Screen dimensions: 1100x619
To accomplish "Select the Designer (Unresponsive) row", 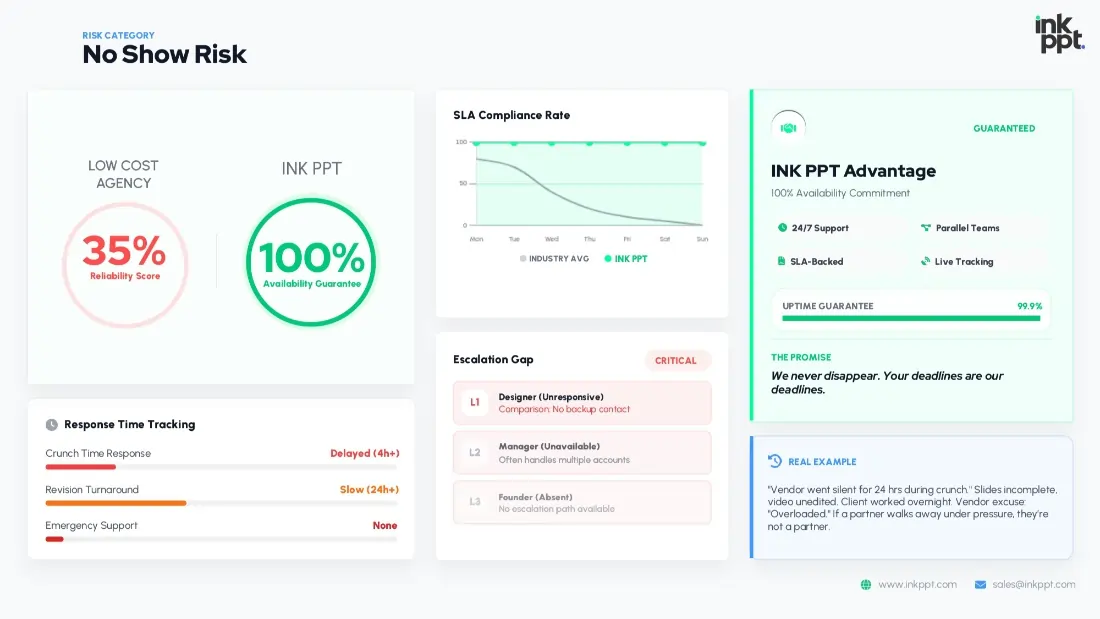I will click(x=582, y=403).
